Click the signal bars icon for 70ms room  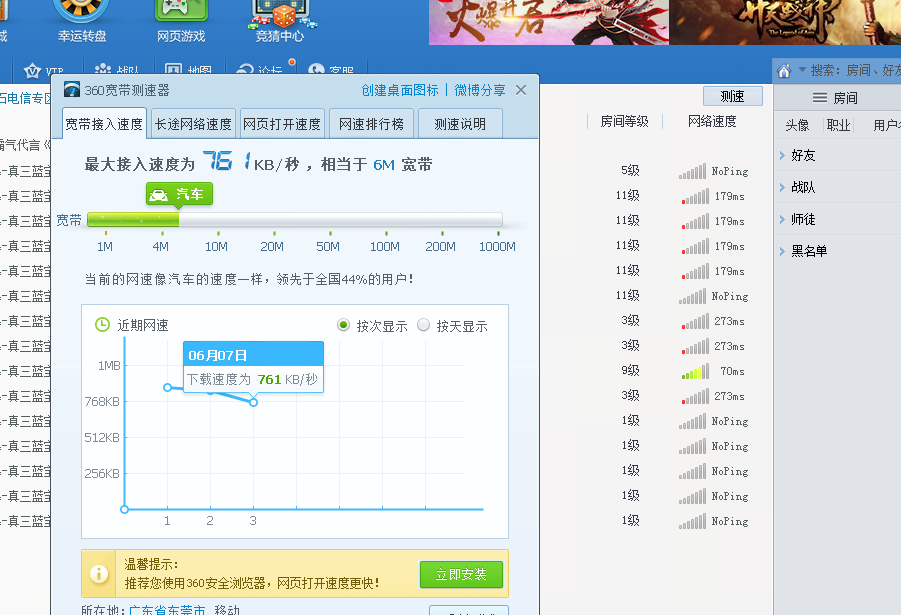(695, 371)
